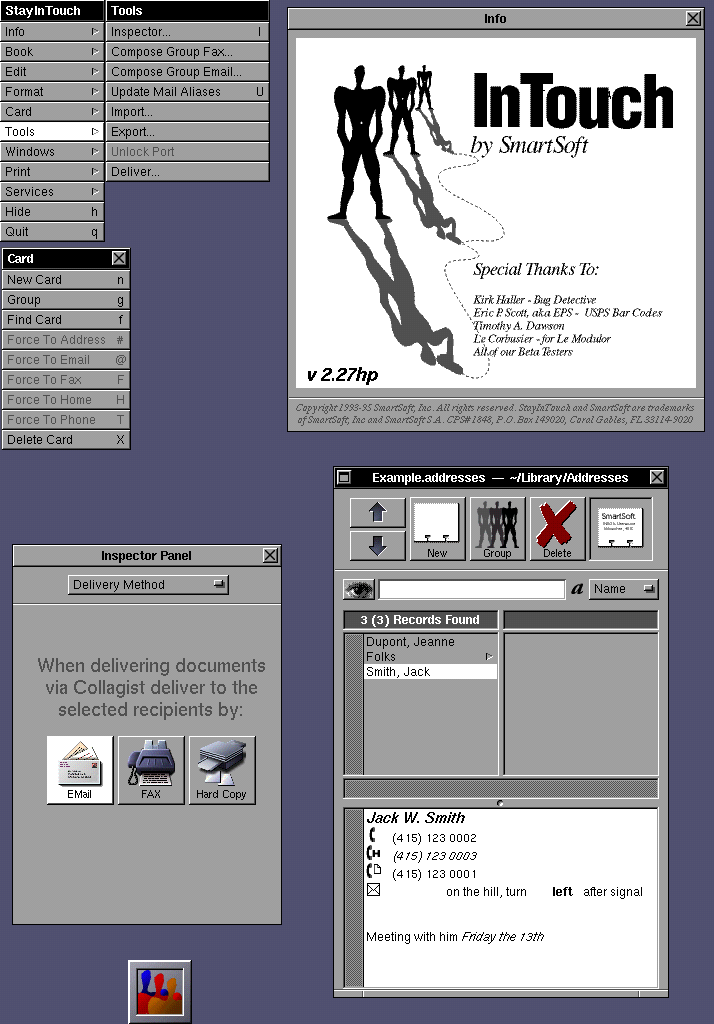Open the Delivery Method popup in the Inspector
714x1024 pixels.
click(148, 584)
